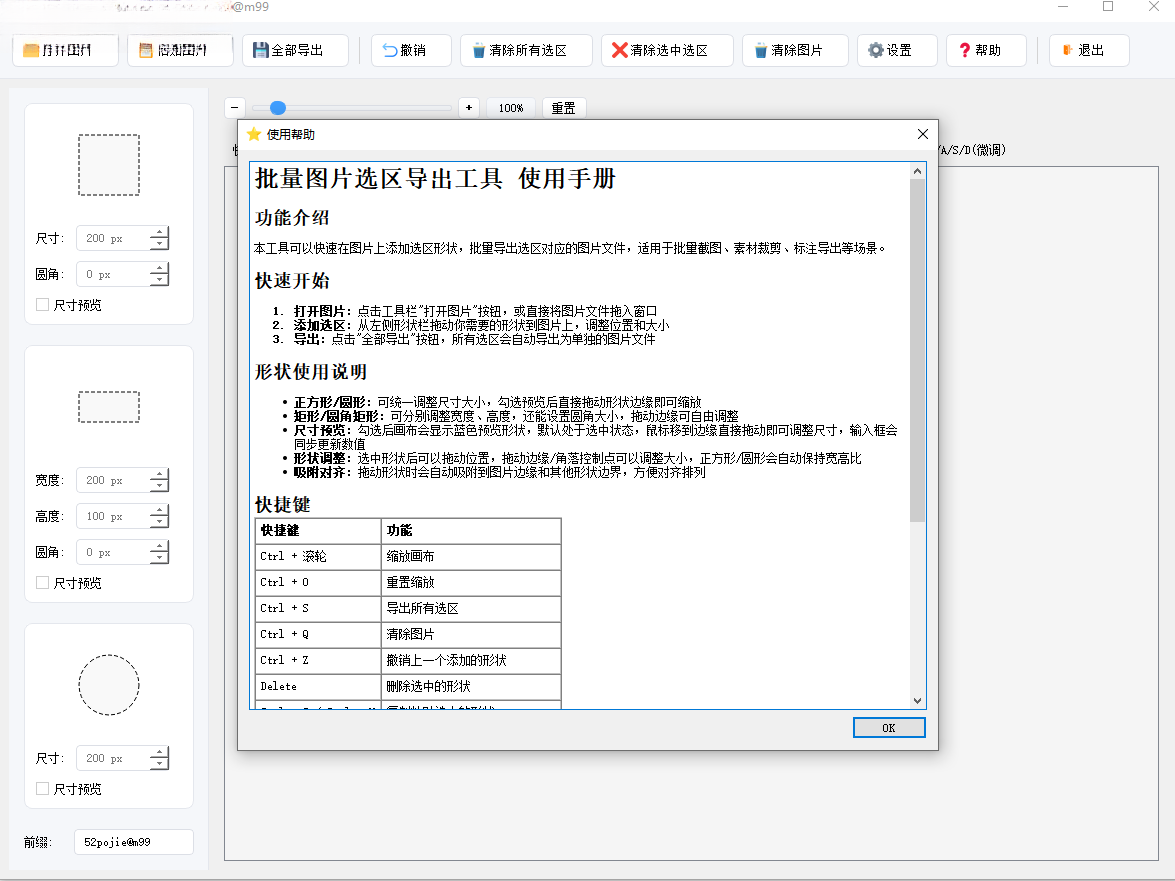
Task: Click the 前缀 field containing 52pojie@m99
Action: point(133,842)
